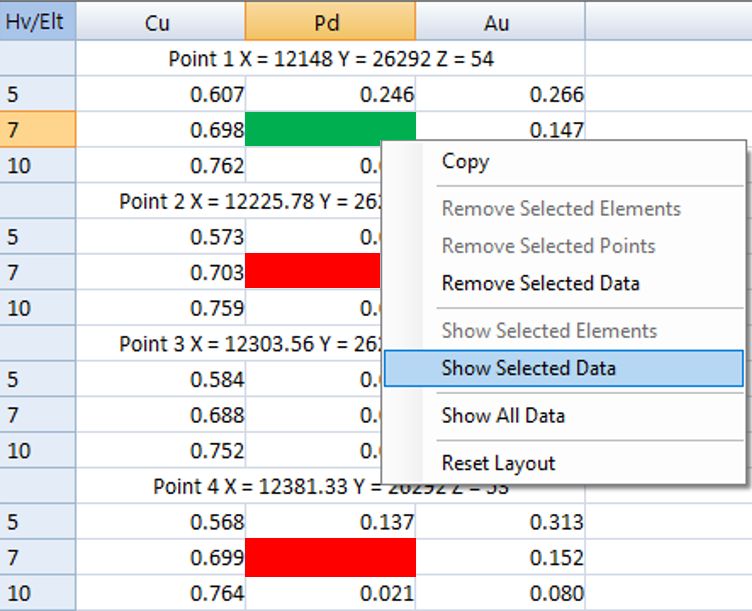The height and width of the screenshot is (611, 752).
Task: Click Show All Data menu item
Action: pos(503,415)
